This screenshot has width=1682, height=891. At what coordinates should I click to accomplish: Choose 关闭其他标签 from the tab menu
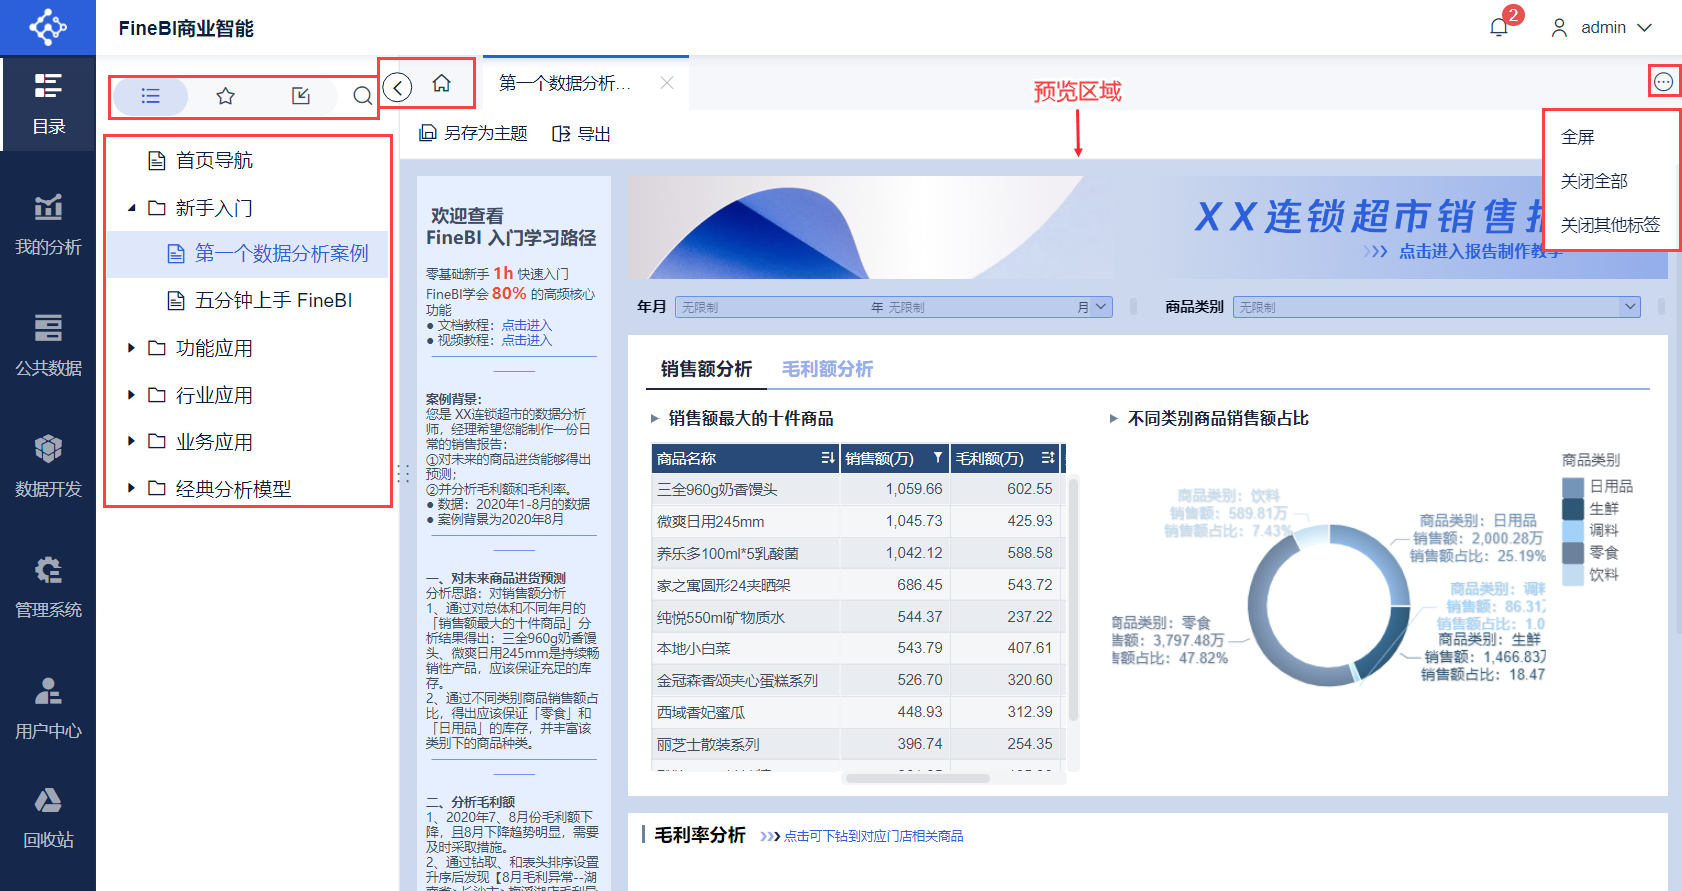tap(1610, 225)
